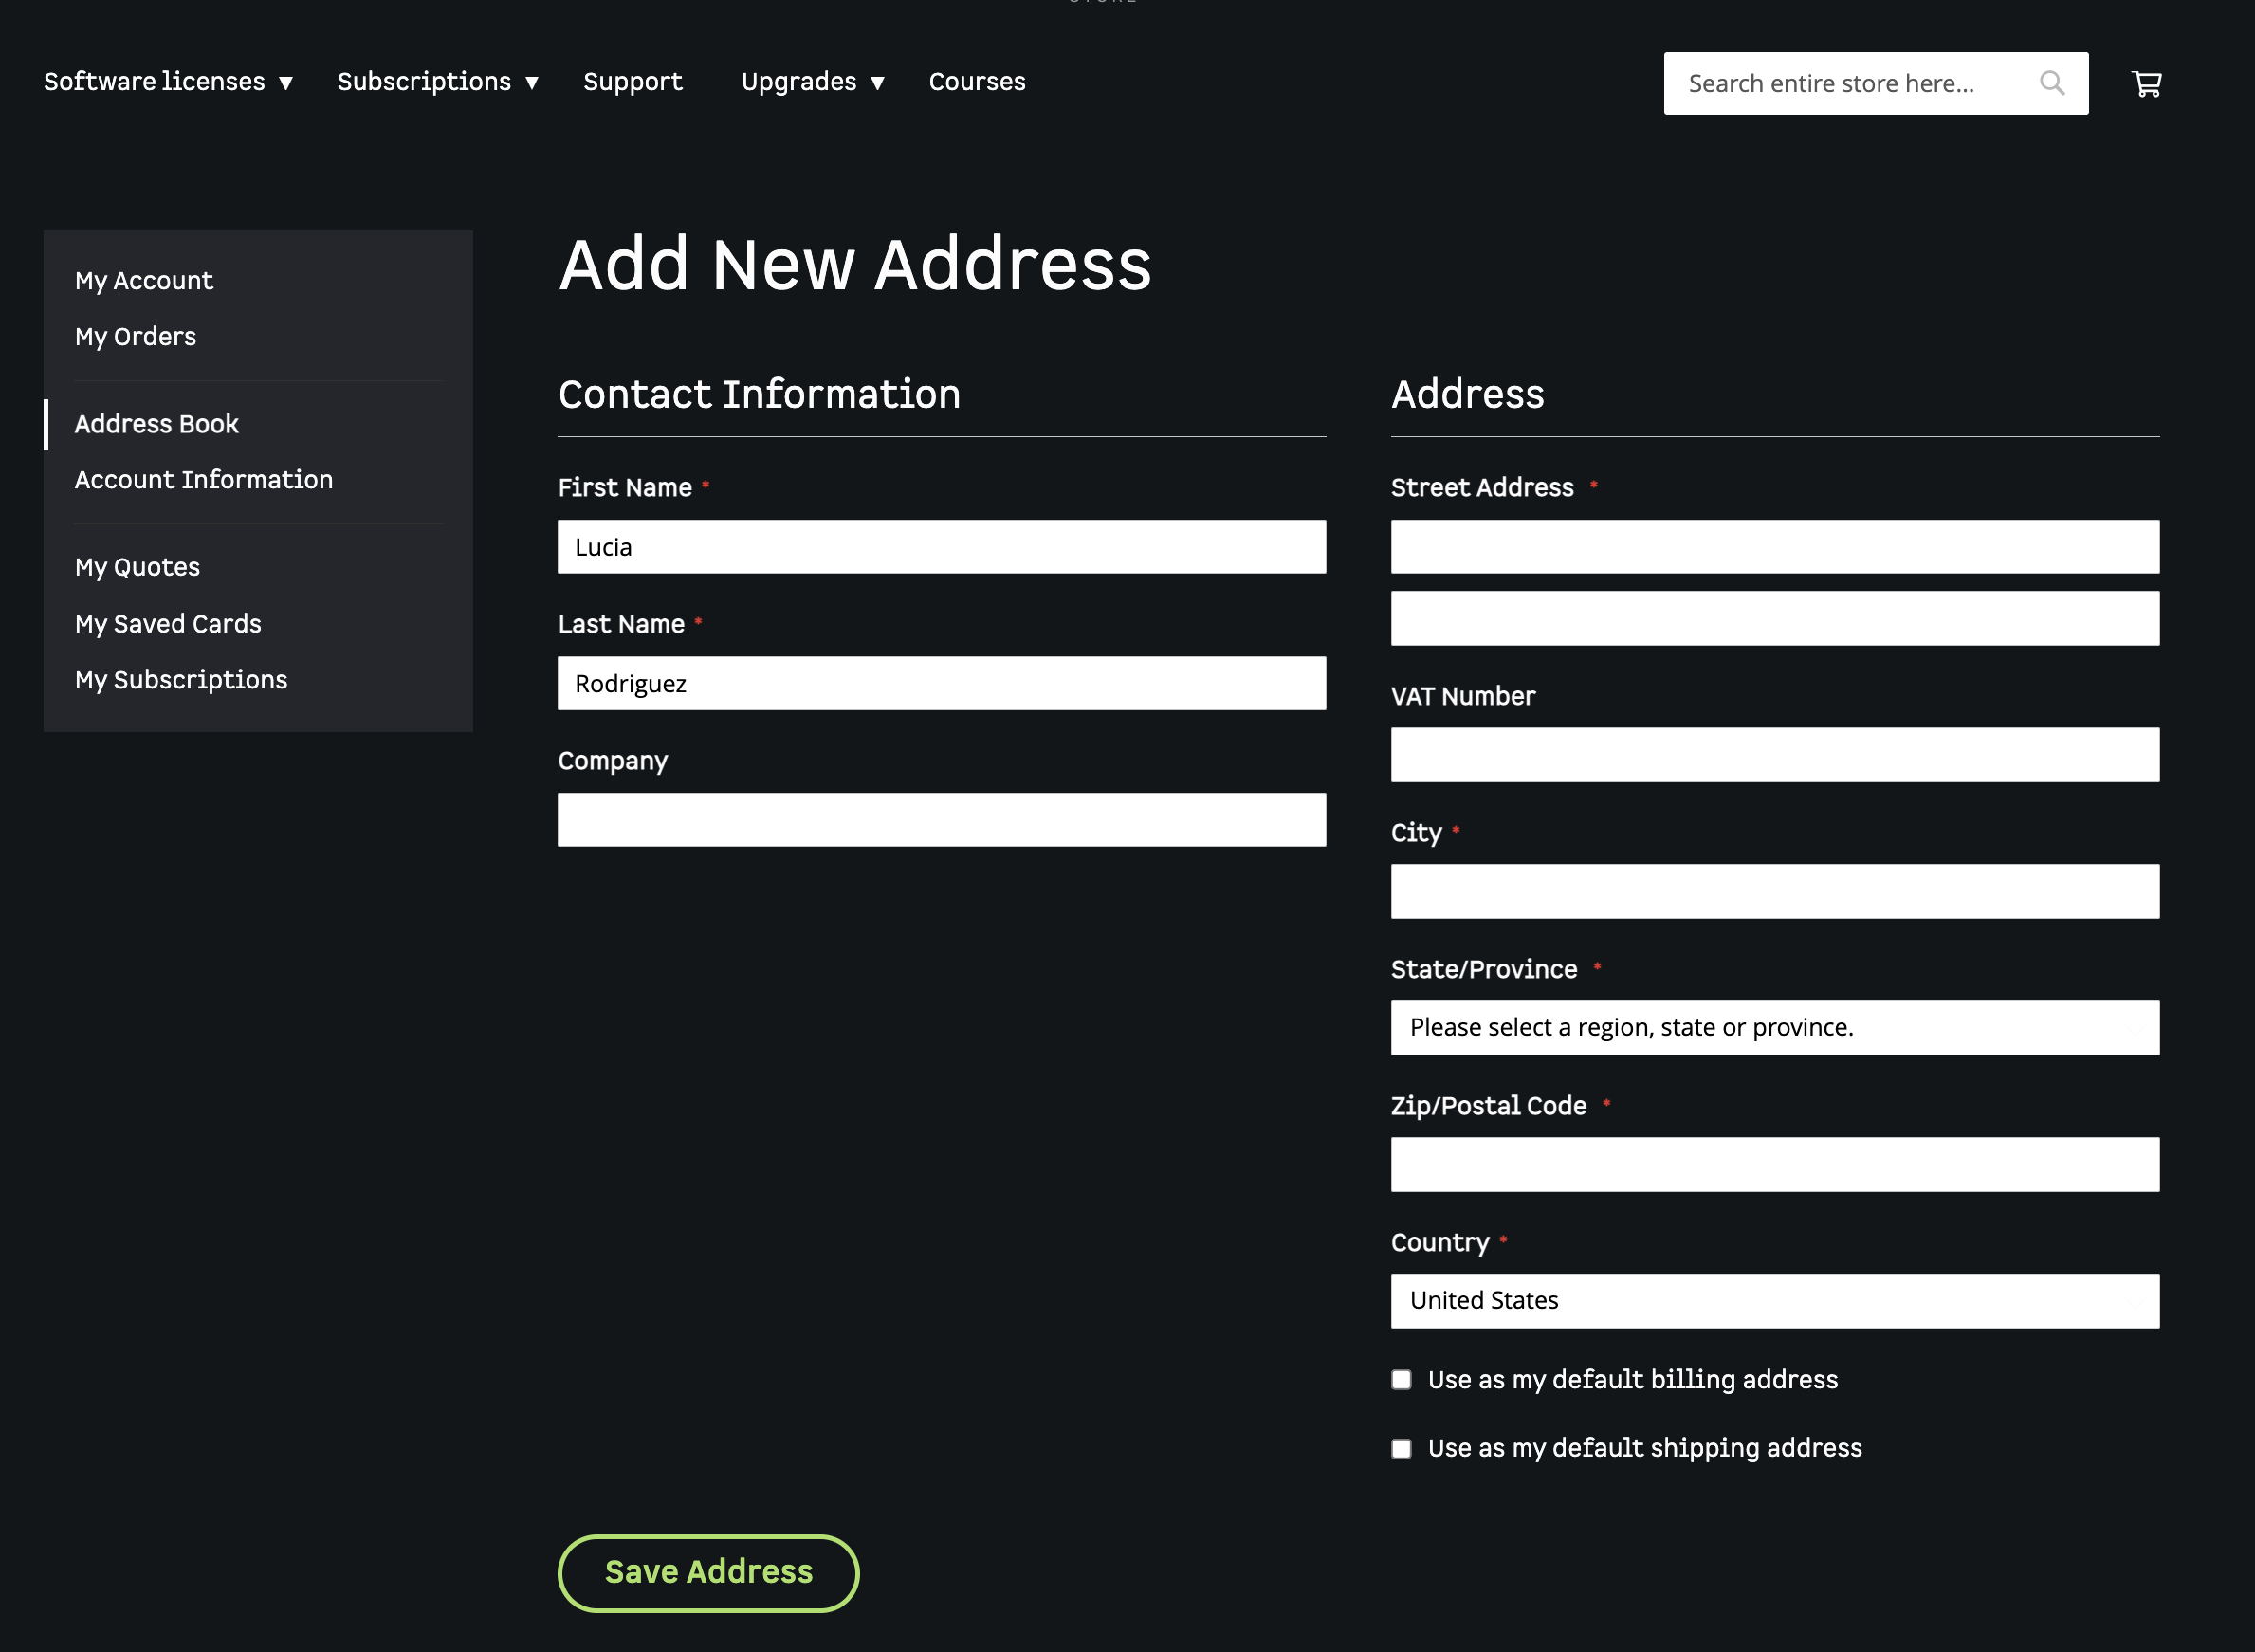Open the shopping cart icon
Viewport: 2255px width, 1652px height.
click(2146, 84)
